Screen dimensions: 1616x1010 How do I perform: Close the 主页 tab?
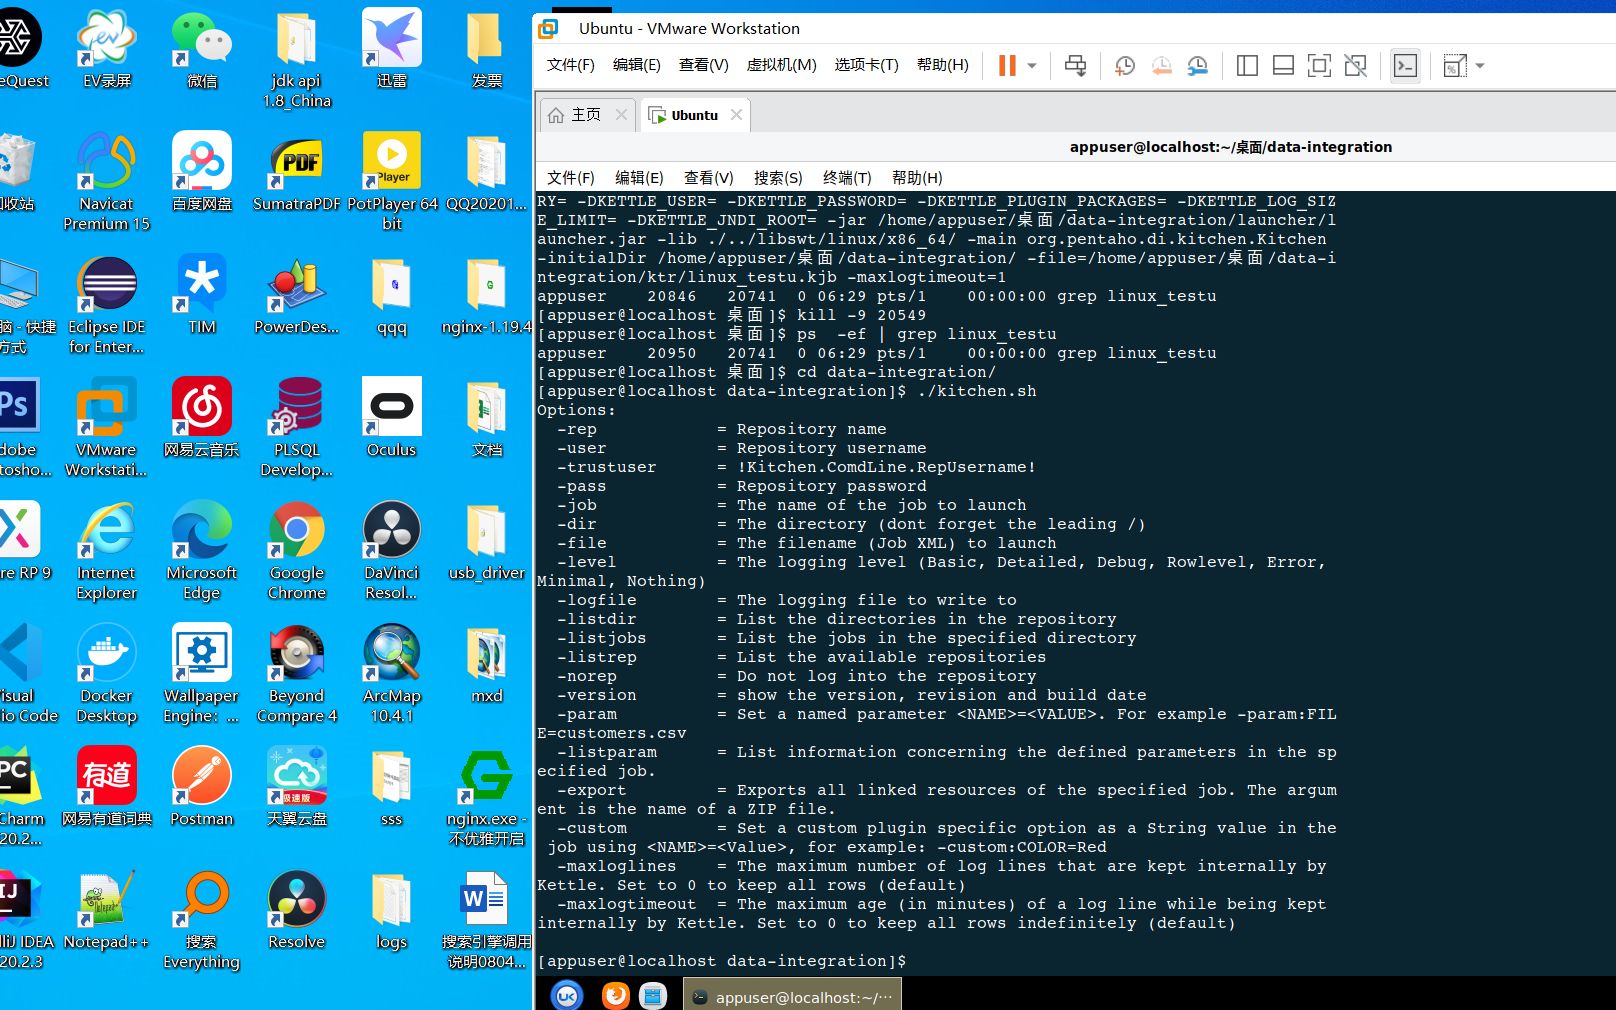point(621,115)
